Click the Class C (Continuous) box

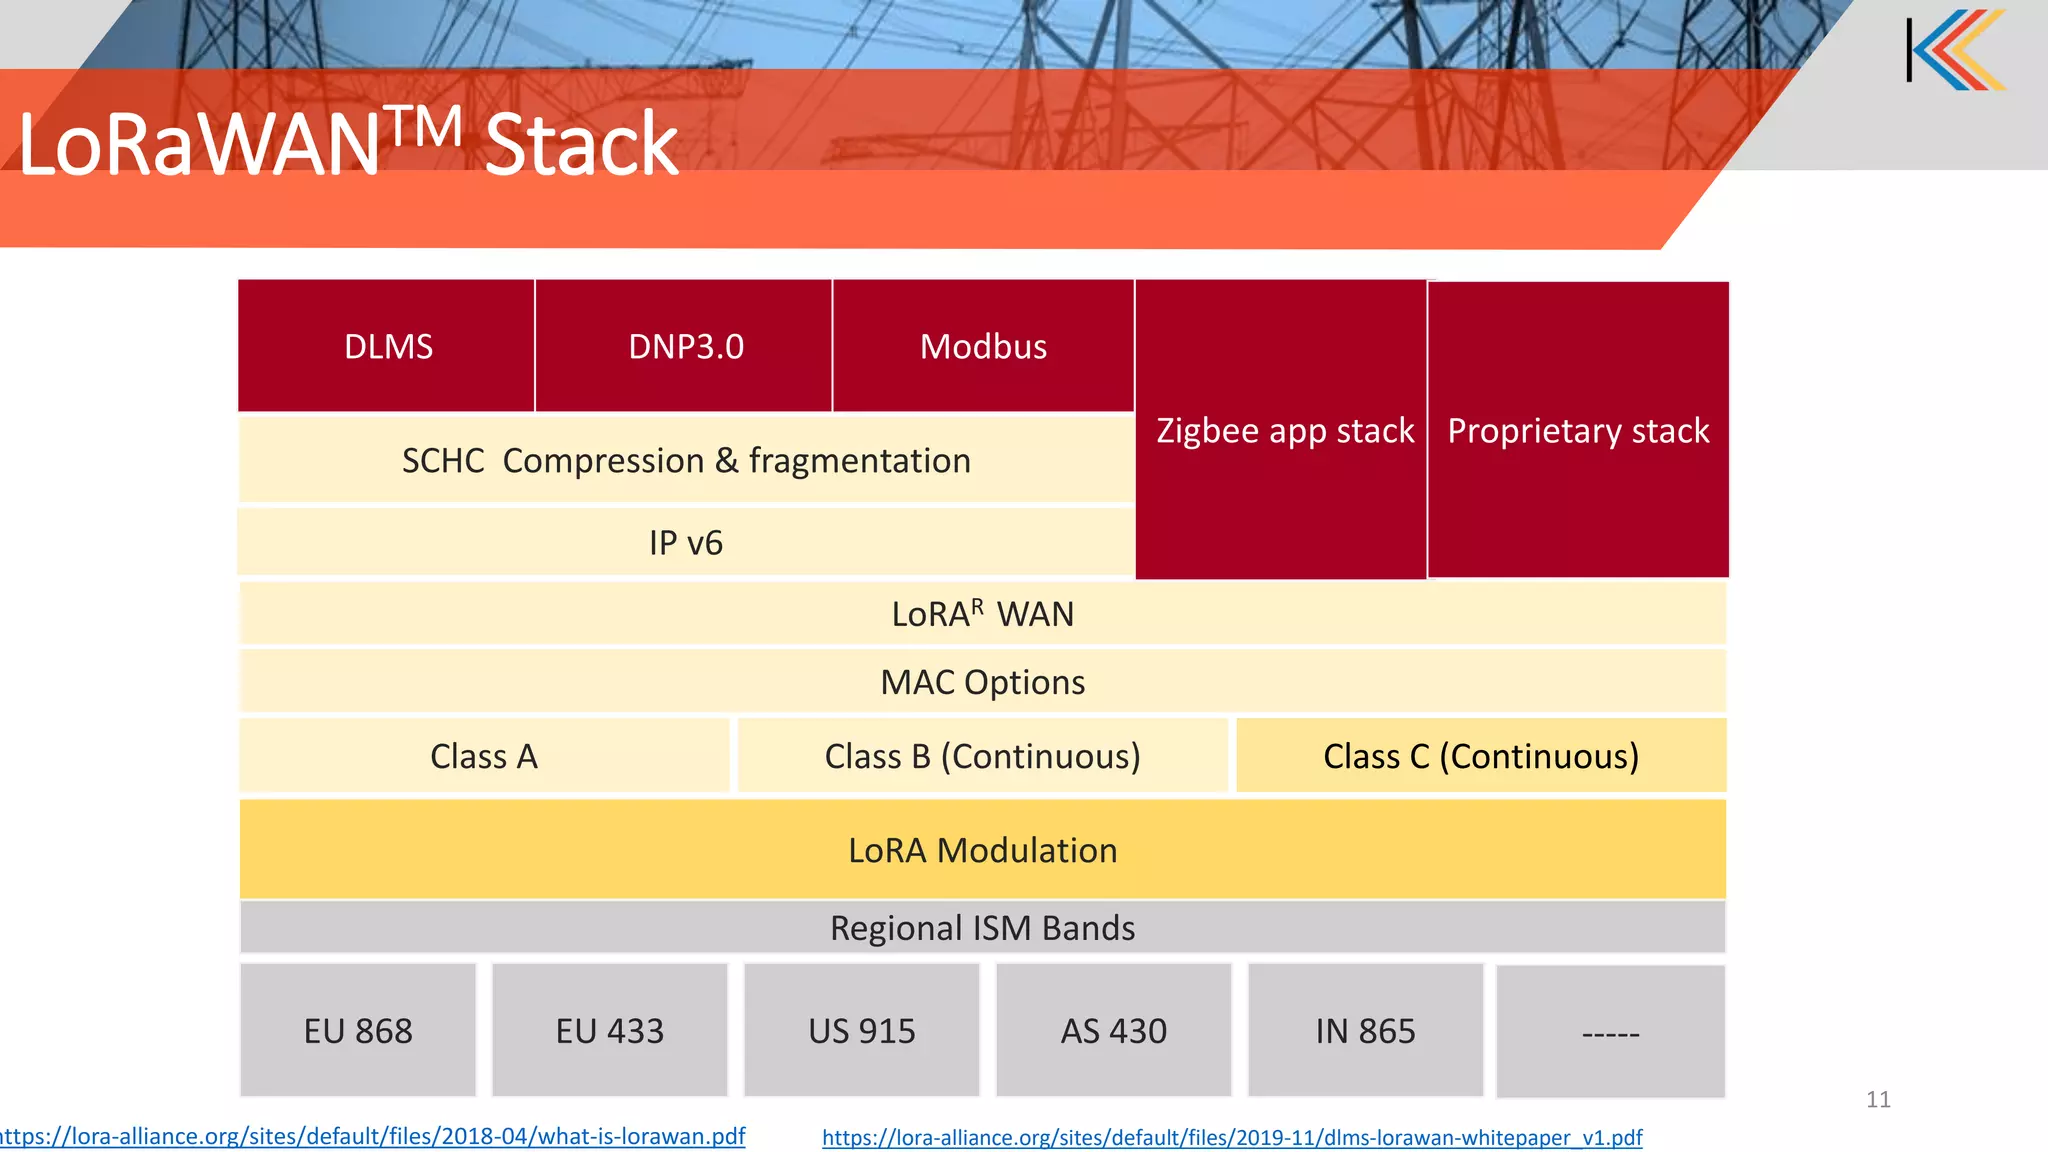click(x=1480, y=756)
